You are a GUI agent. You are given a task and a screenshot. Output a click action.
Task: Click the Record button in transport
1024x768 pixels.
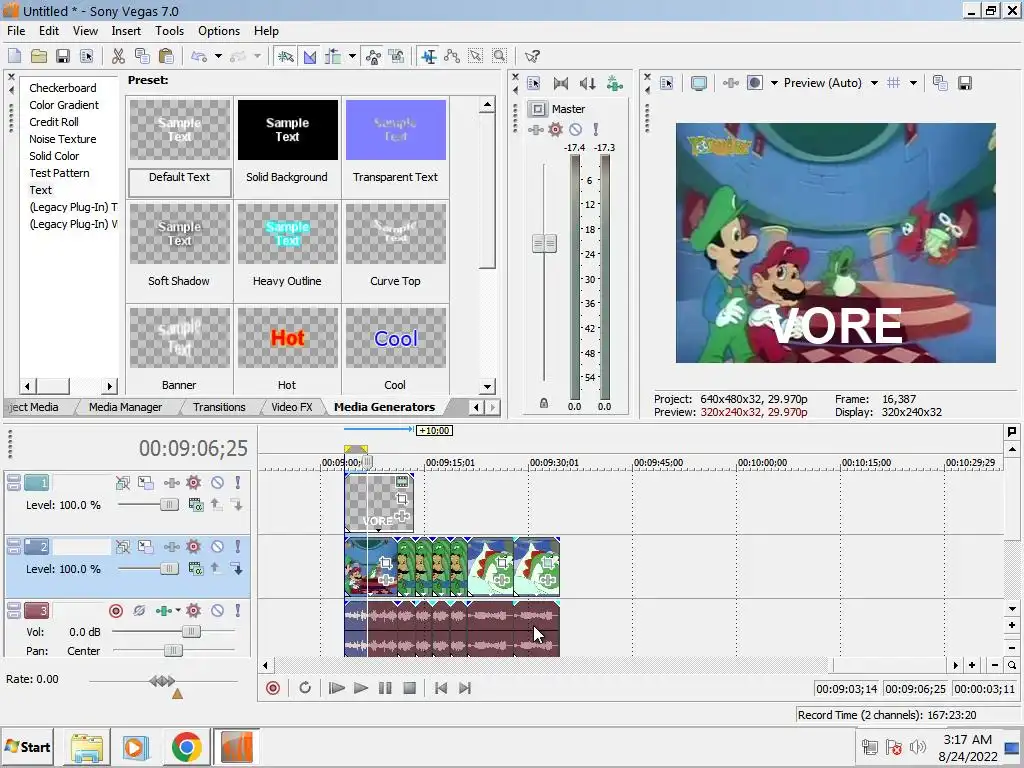coord(273,688)
